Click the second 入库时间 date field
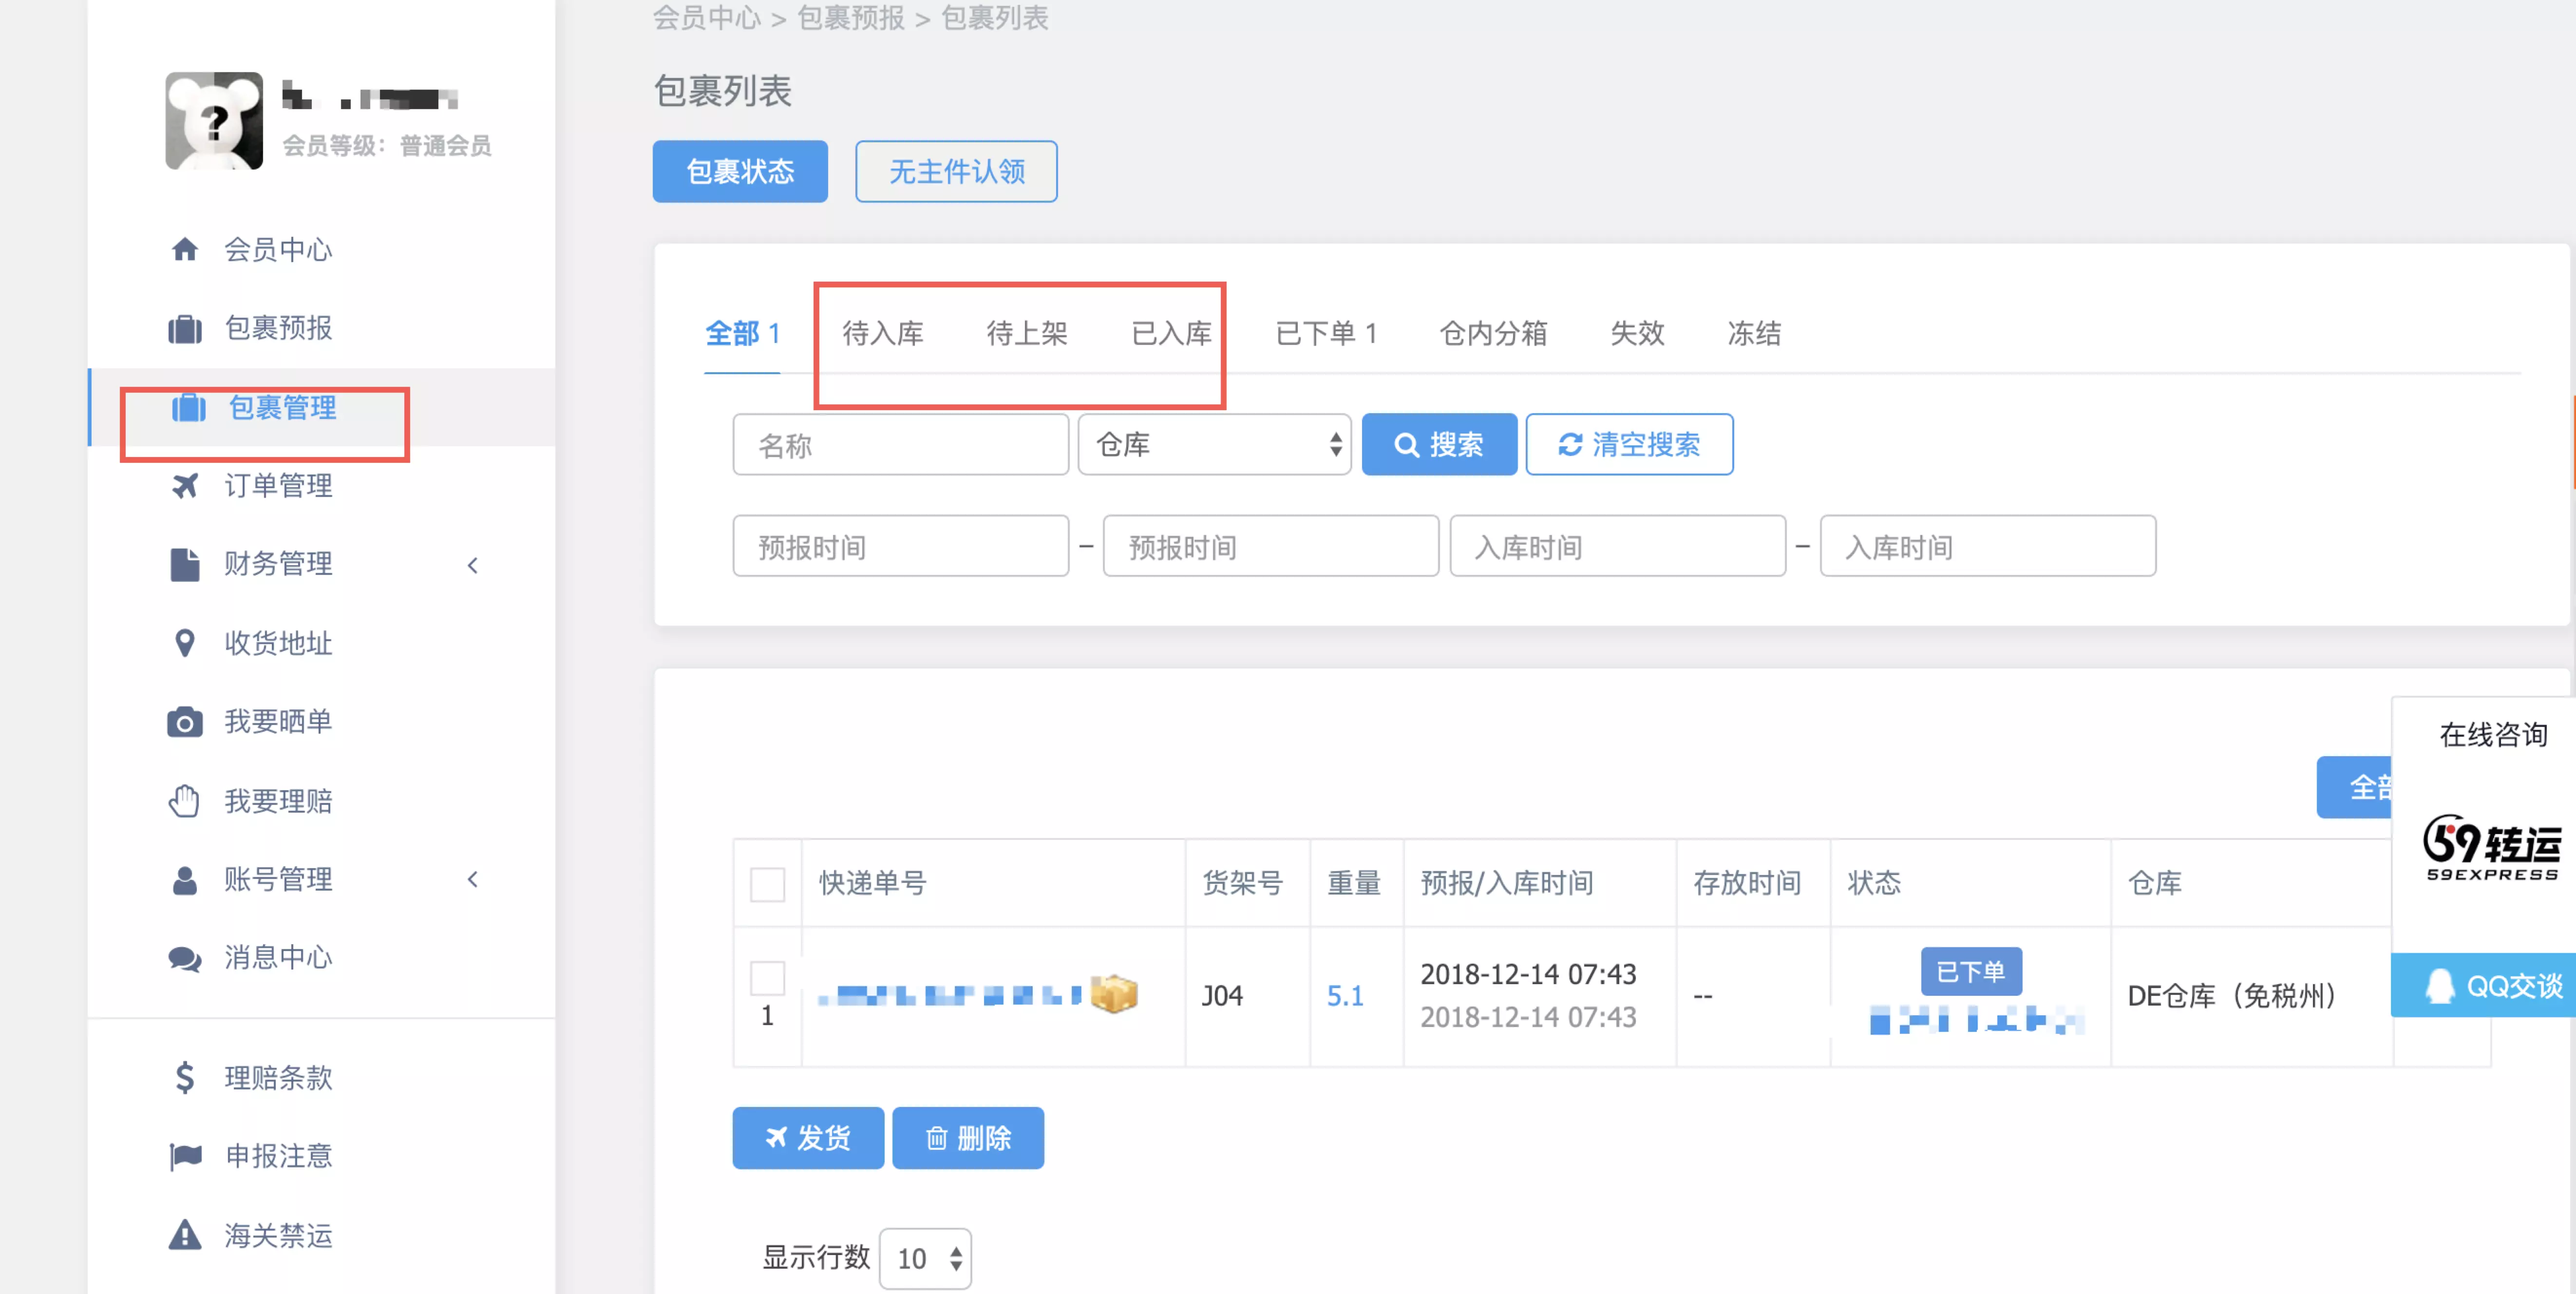 point(1988,547)
